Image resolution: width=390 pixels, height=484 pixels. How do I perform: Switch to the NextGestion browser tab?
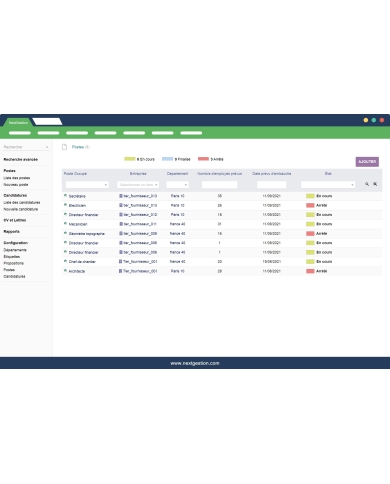coord(18,122)
